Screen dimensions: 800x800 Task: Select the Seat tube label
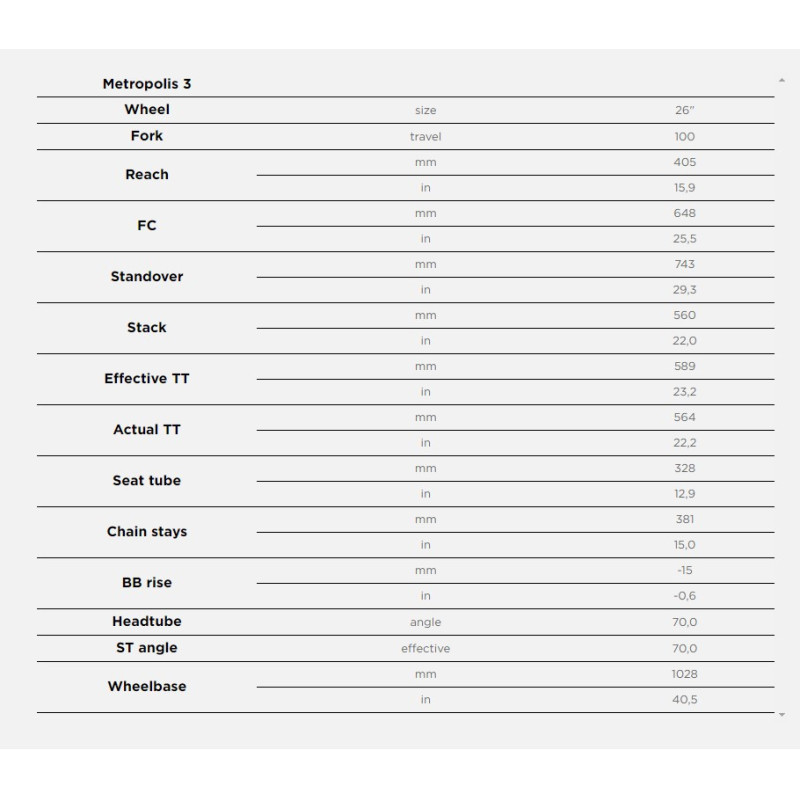(147, 481)
